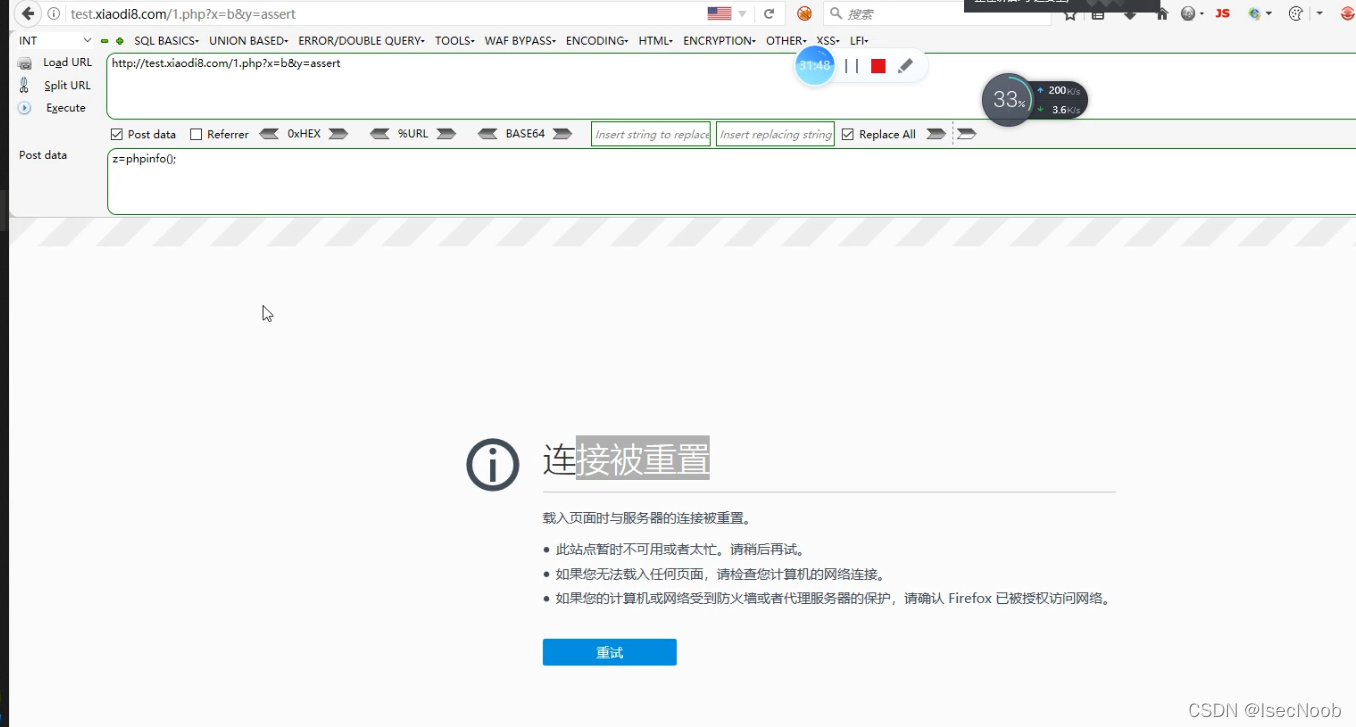
Task: Open the ENCODING menu
Action: (596, 41)
